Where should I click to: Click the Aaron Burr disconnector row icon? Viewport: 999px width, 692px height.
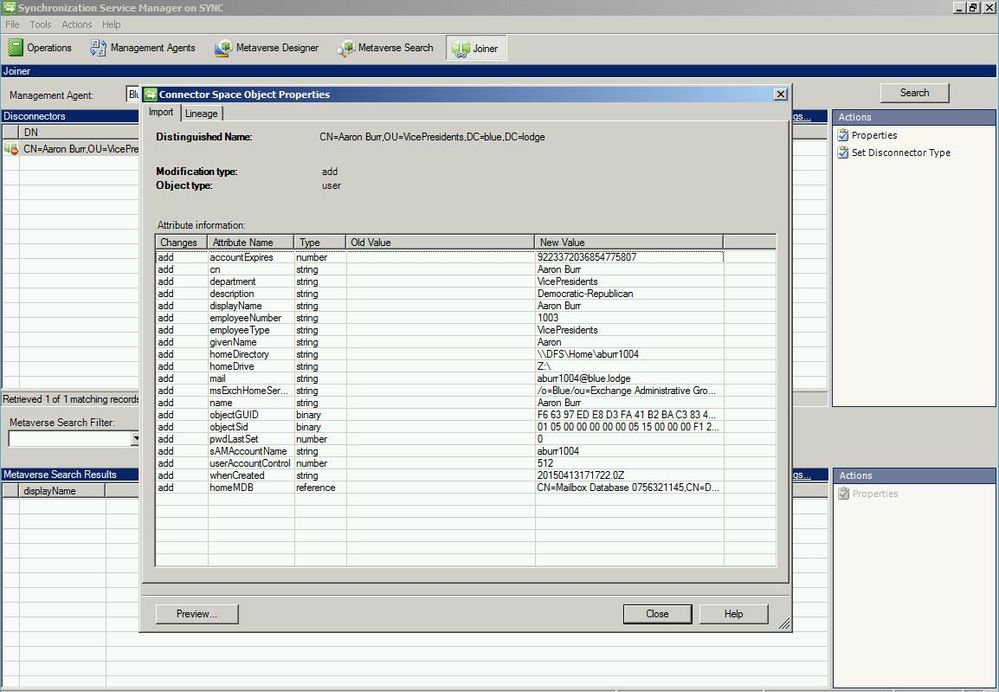[11, 149]
